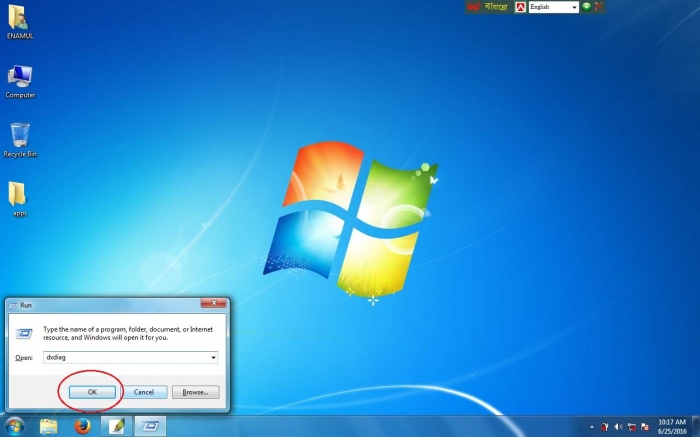Click OK in the Run dialog
The height and width of the screenshot is (437, 700).
pos(92,392)
